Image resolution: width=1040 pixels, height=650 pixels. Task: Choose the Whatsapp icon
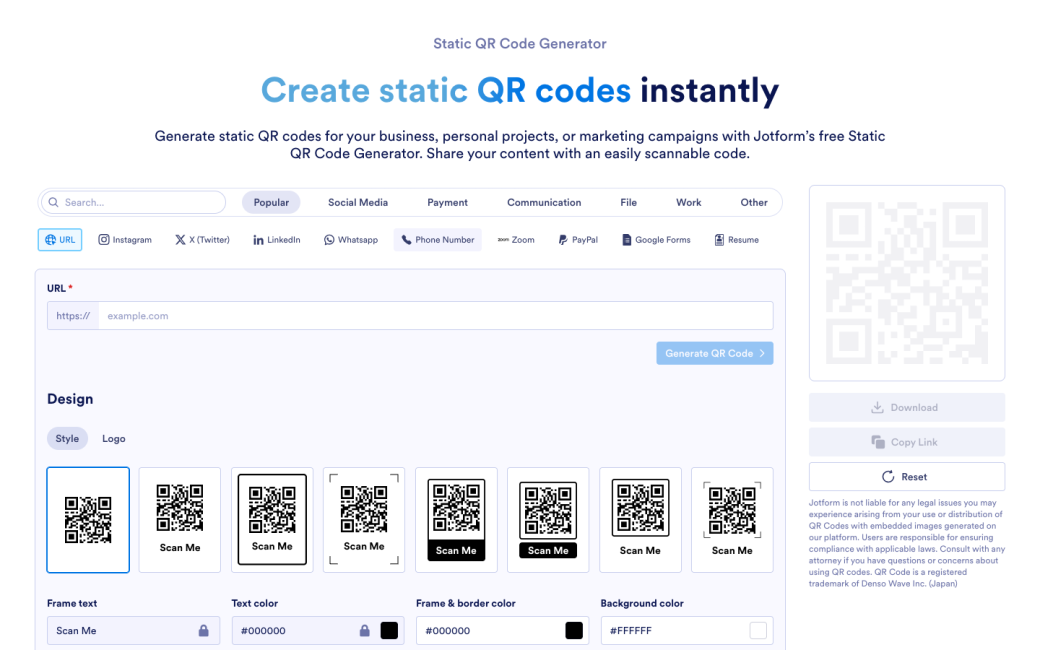click(329, 239)
